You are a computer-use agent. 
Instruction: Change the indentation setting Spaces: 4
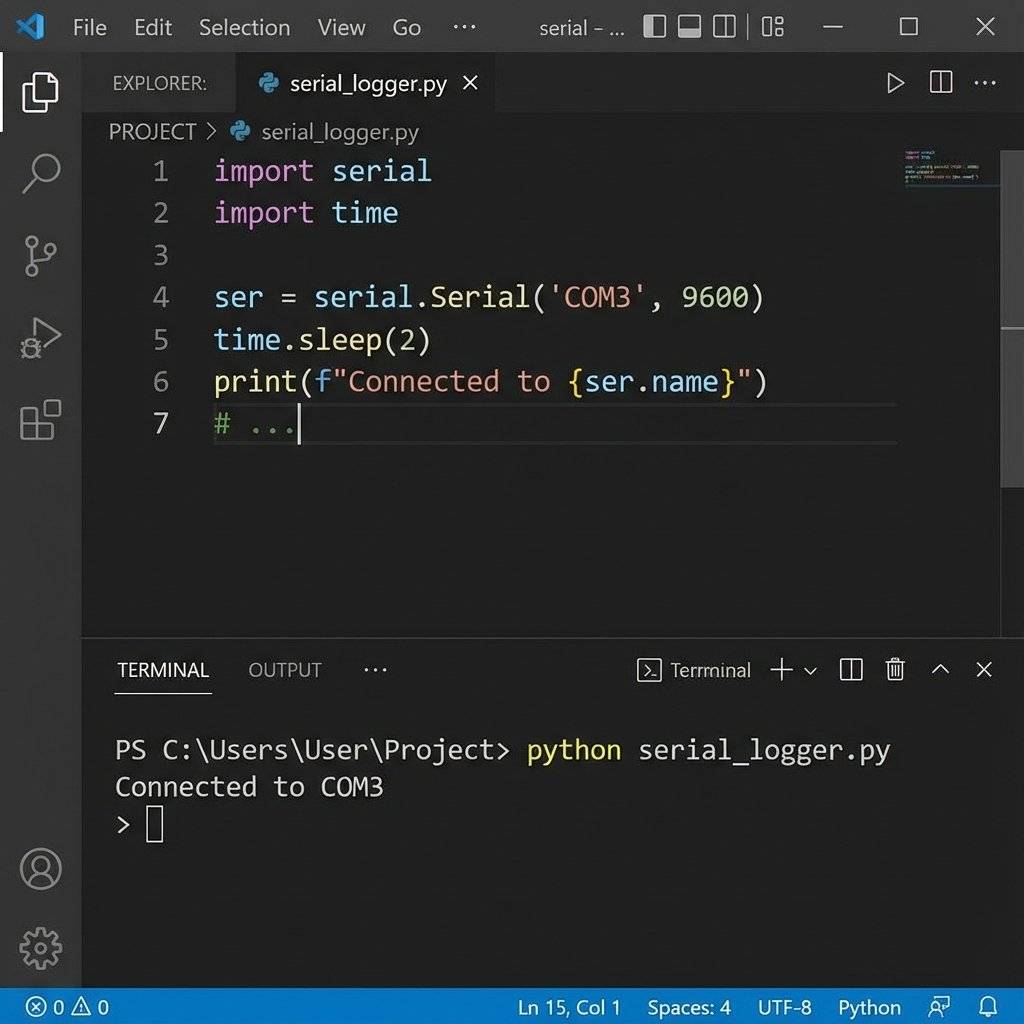689,1007
